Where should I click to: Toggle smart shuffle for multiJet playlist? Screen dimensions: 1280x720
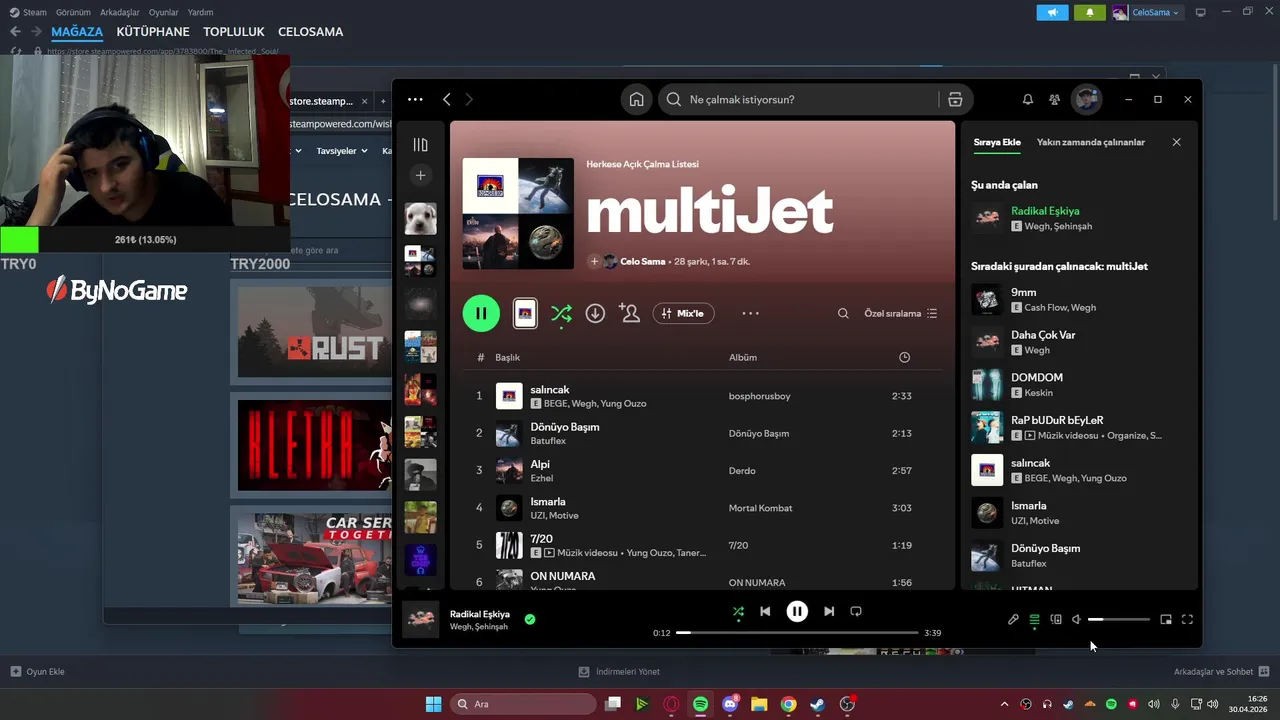pyautogui.click(x=561, y=314)
